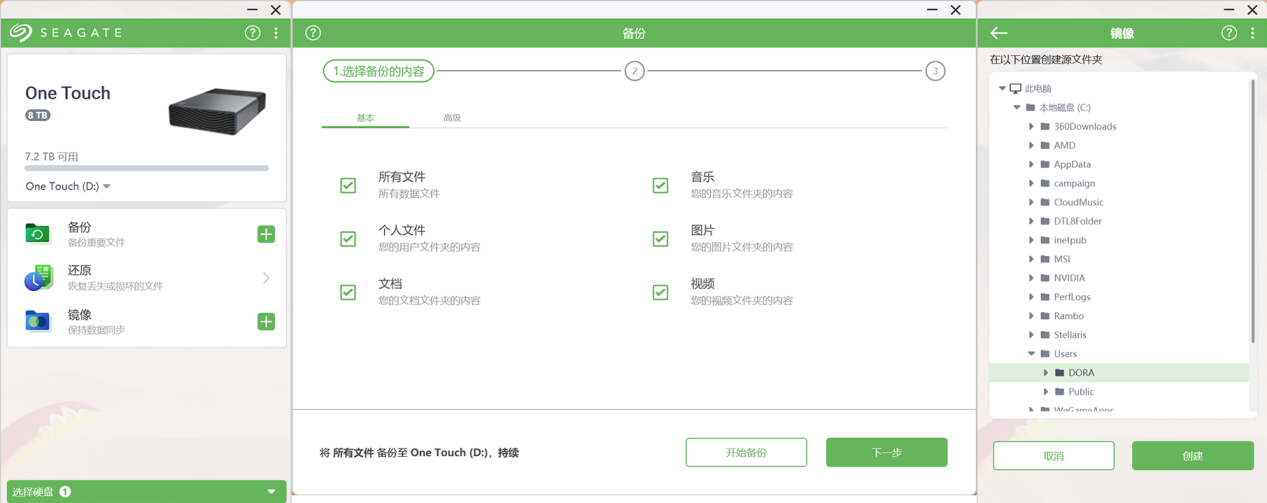Expand the DORA folder tree node
Image resolution: width=1267 pixels, height=503 pixels.
tap(1046, 373)
